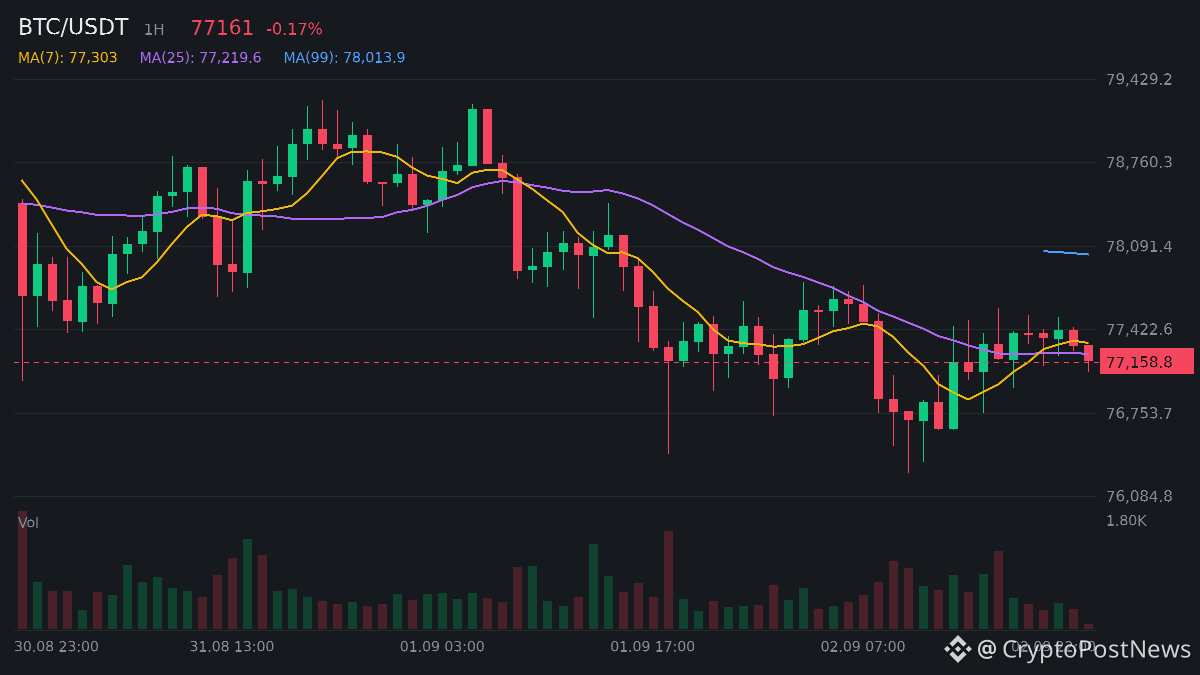Click the 78,760.3 price axis label
Image resolution: width=1200 pixels, height=675 pixels.
pyautogui.click(x=1139, y=162)
